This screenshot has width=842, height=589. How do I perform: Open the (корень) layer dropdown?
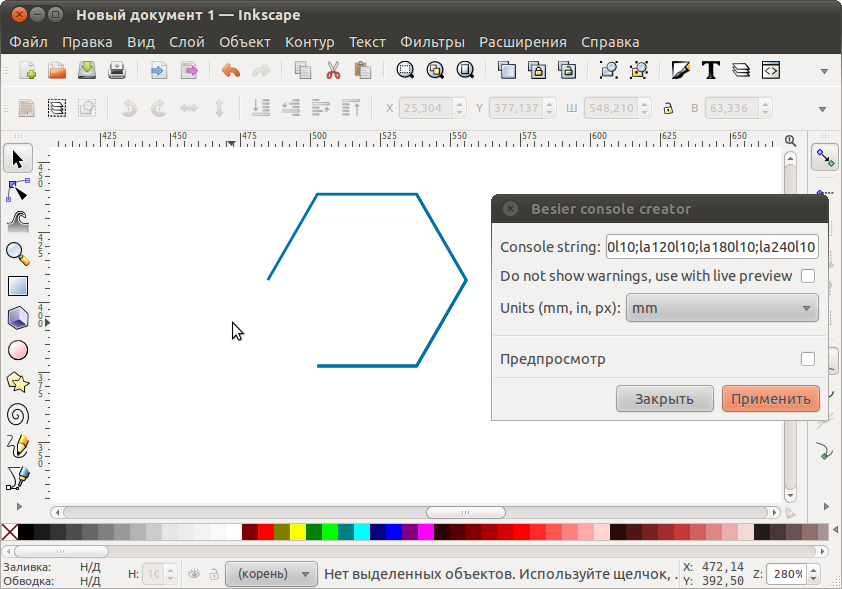pos(271,574)
